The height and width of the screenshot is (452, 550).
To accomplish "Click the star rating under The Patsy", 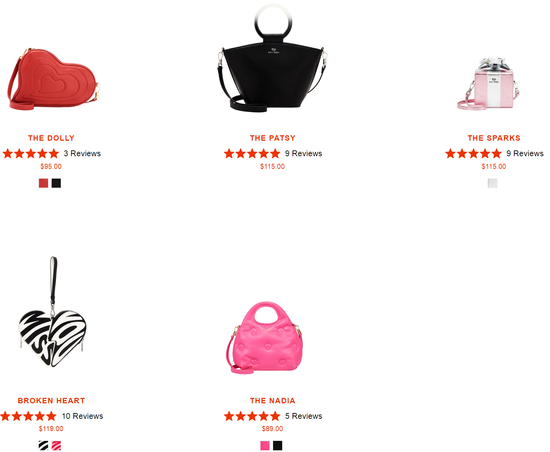I will [252, 154].
